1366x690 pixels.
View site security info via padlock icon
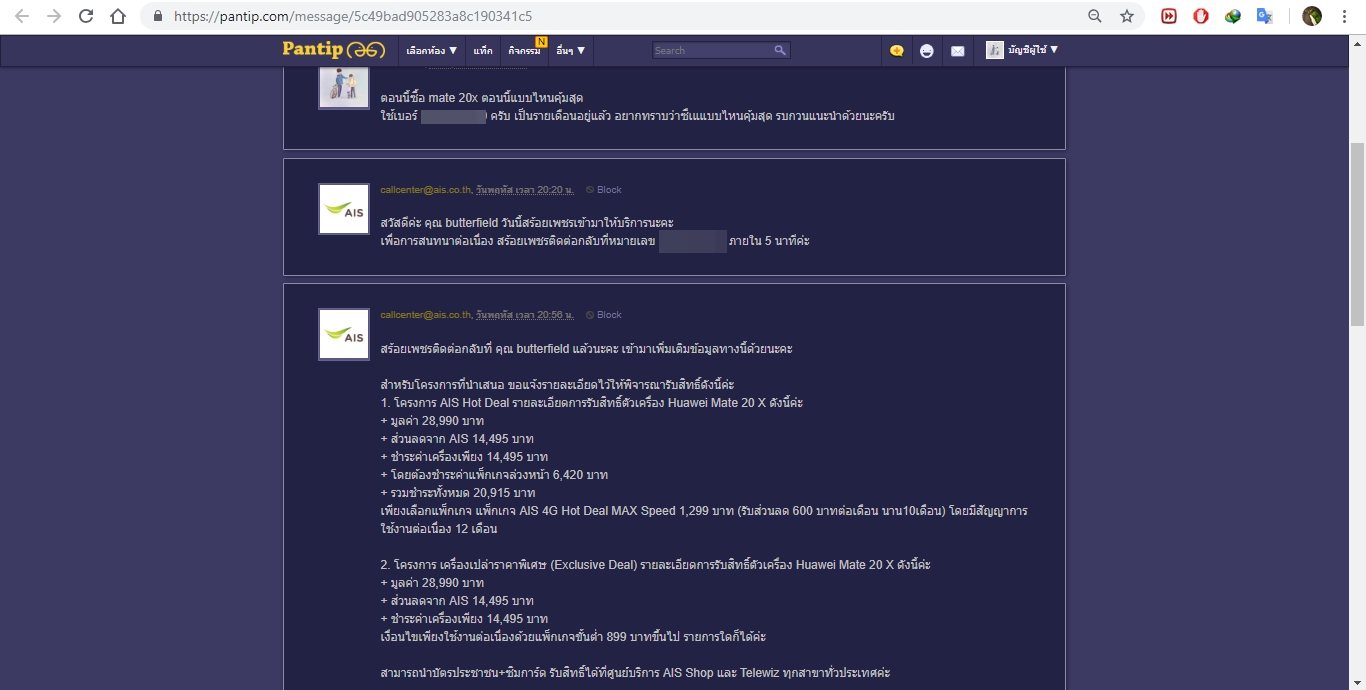coord(158,16)
